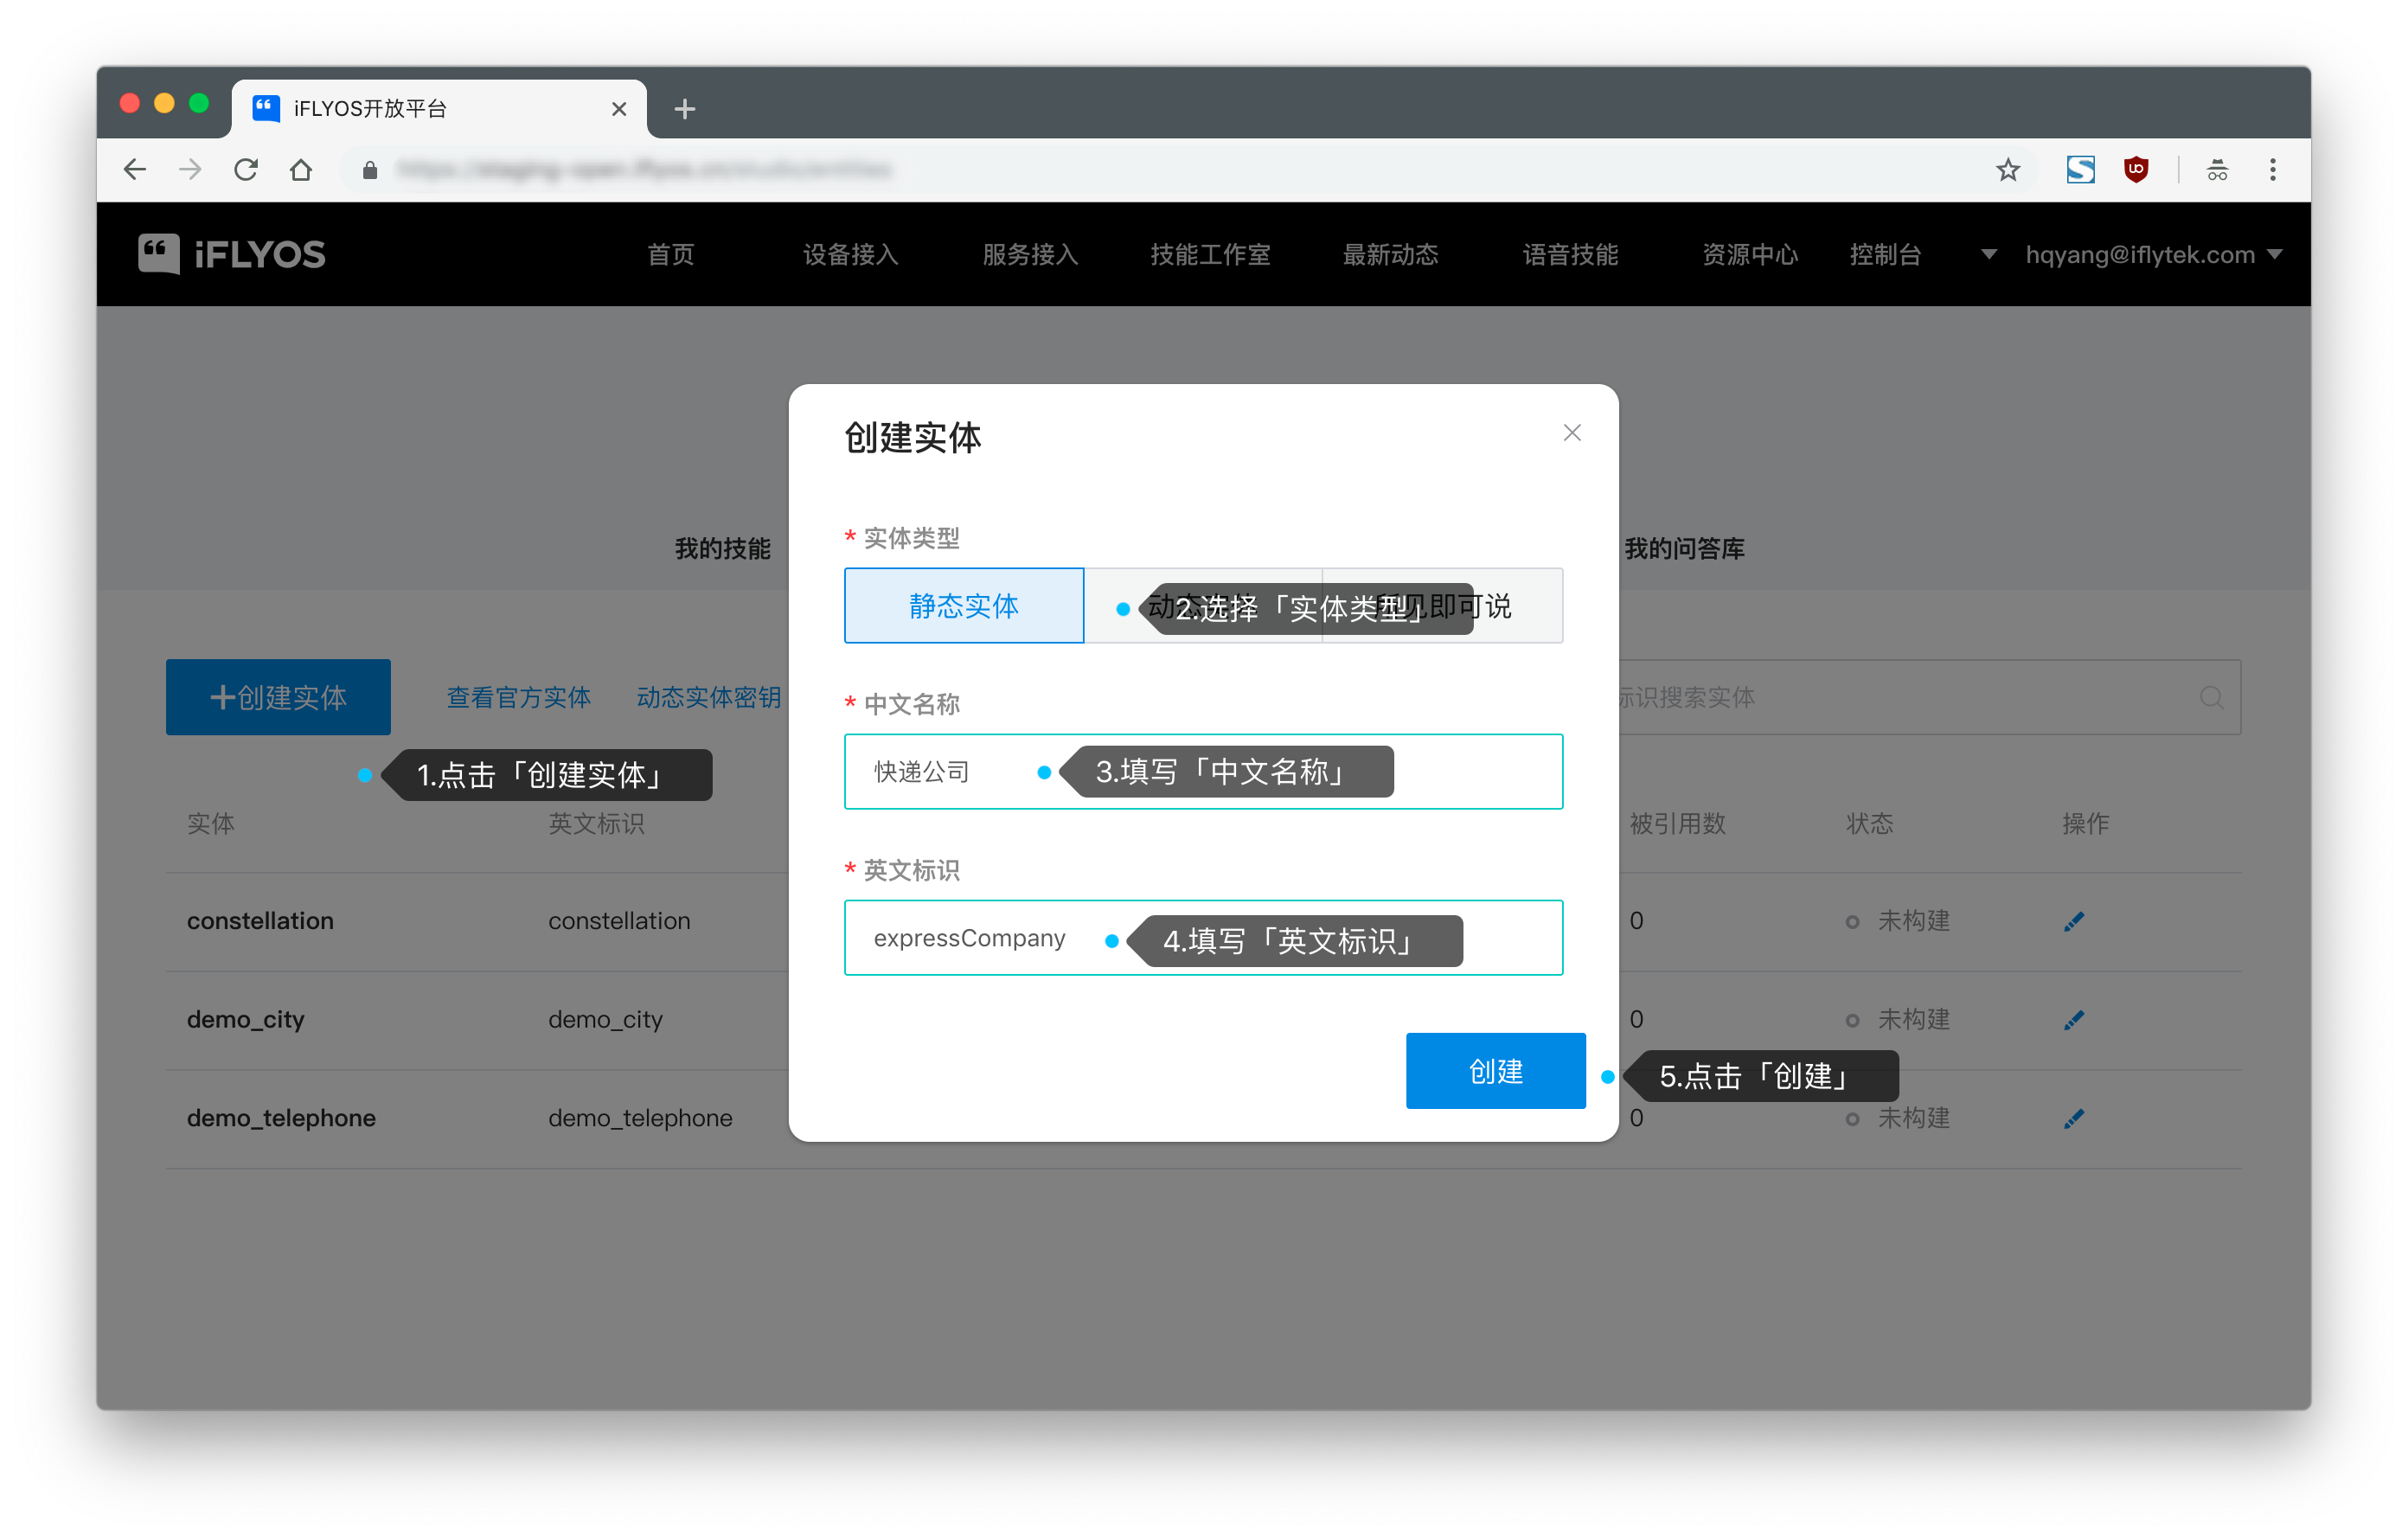Open 设备接入 in the navigation bar
This screenshot has width=2408, height=1538.
[x=851, y=254]
